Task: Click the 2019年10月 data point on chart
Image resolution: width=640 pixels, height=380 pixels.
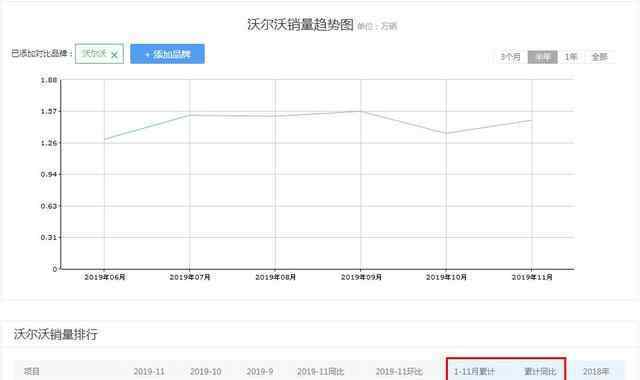Action: [x=446, y=133]
